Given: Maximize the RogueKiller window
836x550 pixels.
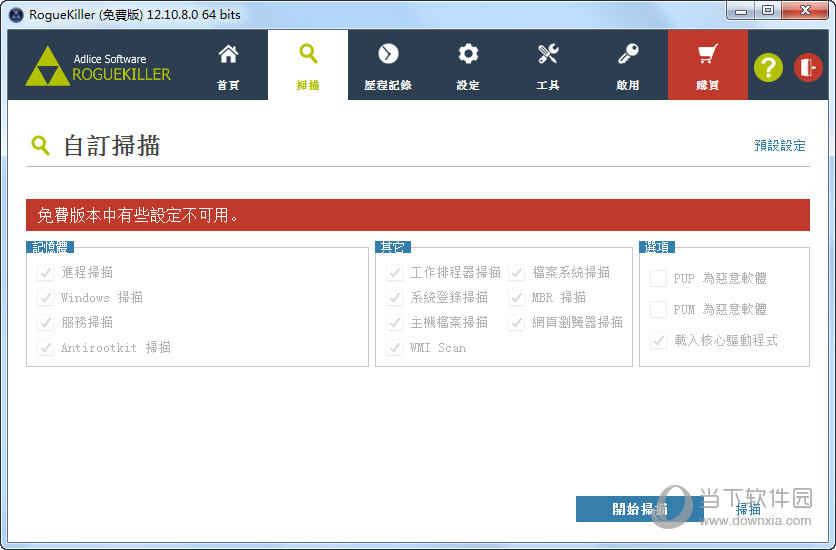Looking at the screenshot, I should click(x=768, y=11).
